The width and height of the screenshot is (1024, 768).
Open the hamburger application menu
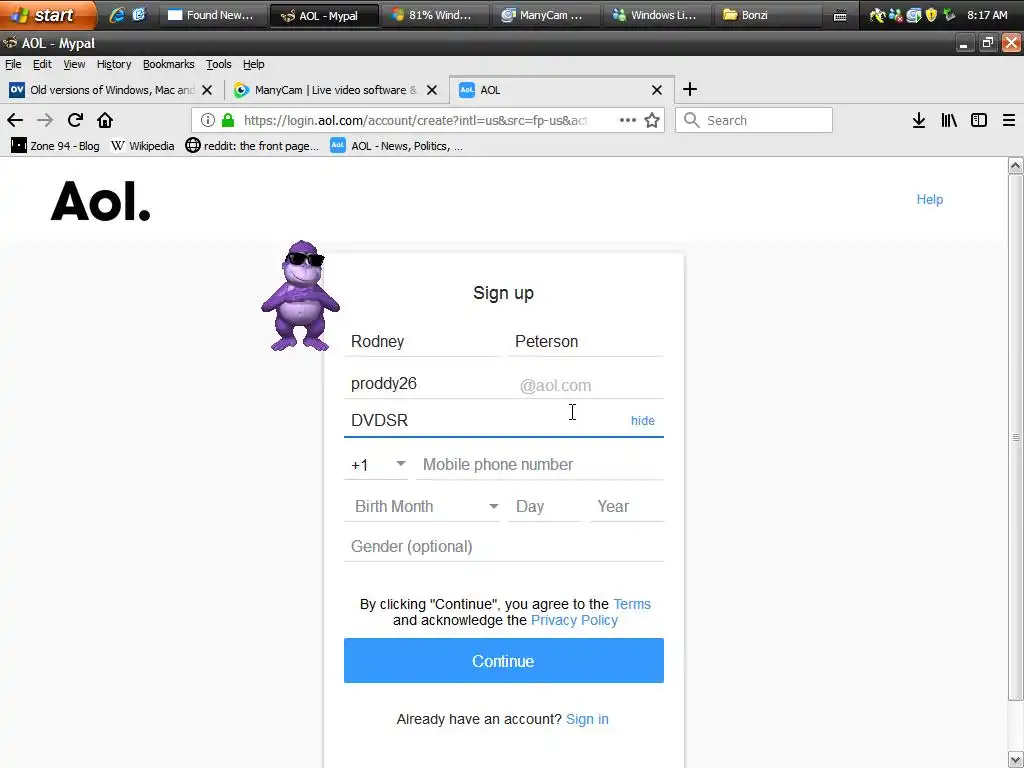[1009, 120]
